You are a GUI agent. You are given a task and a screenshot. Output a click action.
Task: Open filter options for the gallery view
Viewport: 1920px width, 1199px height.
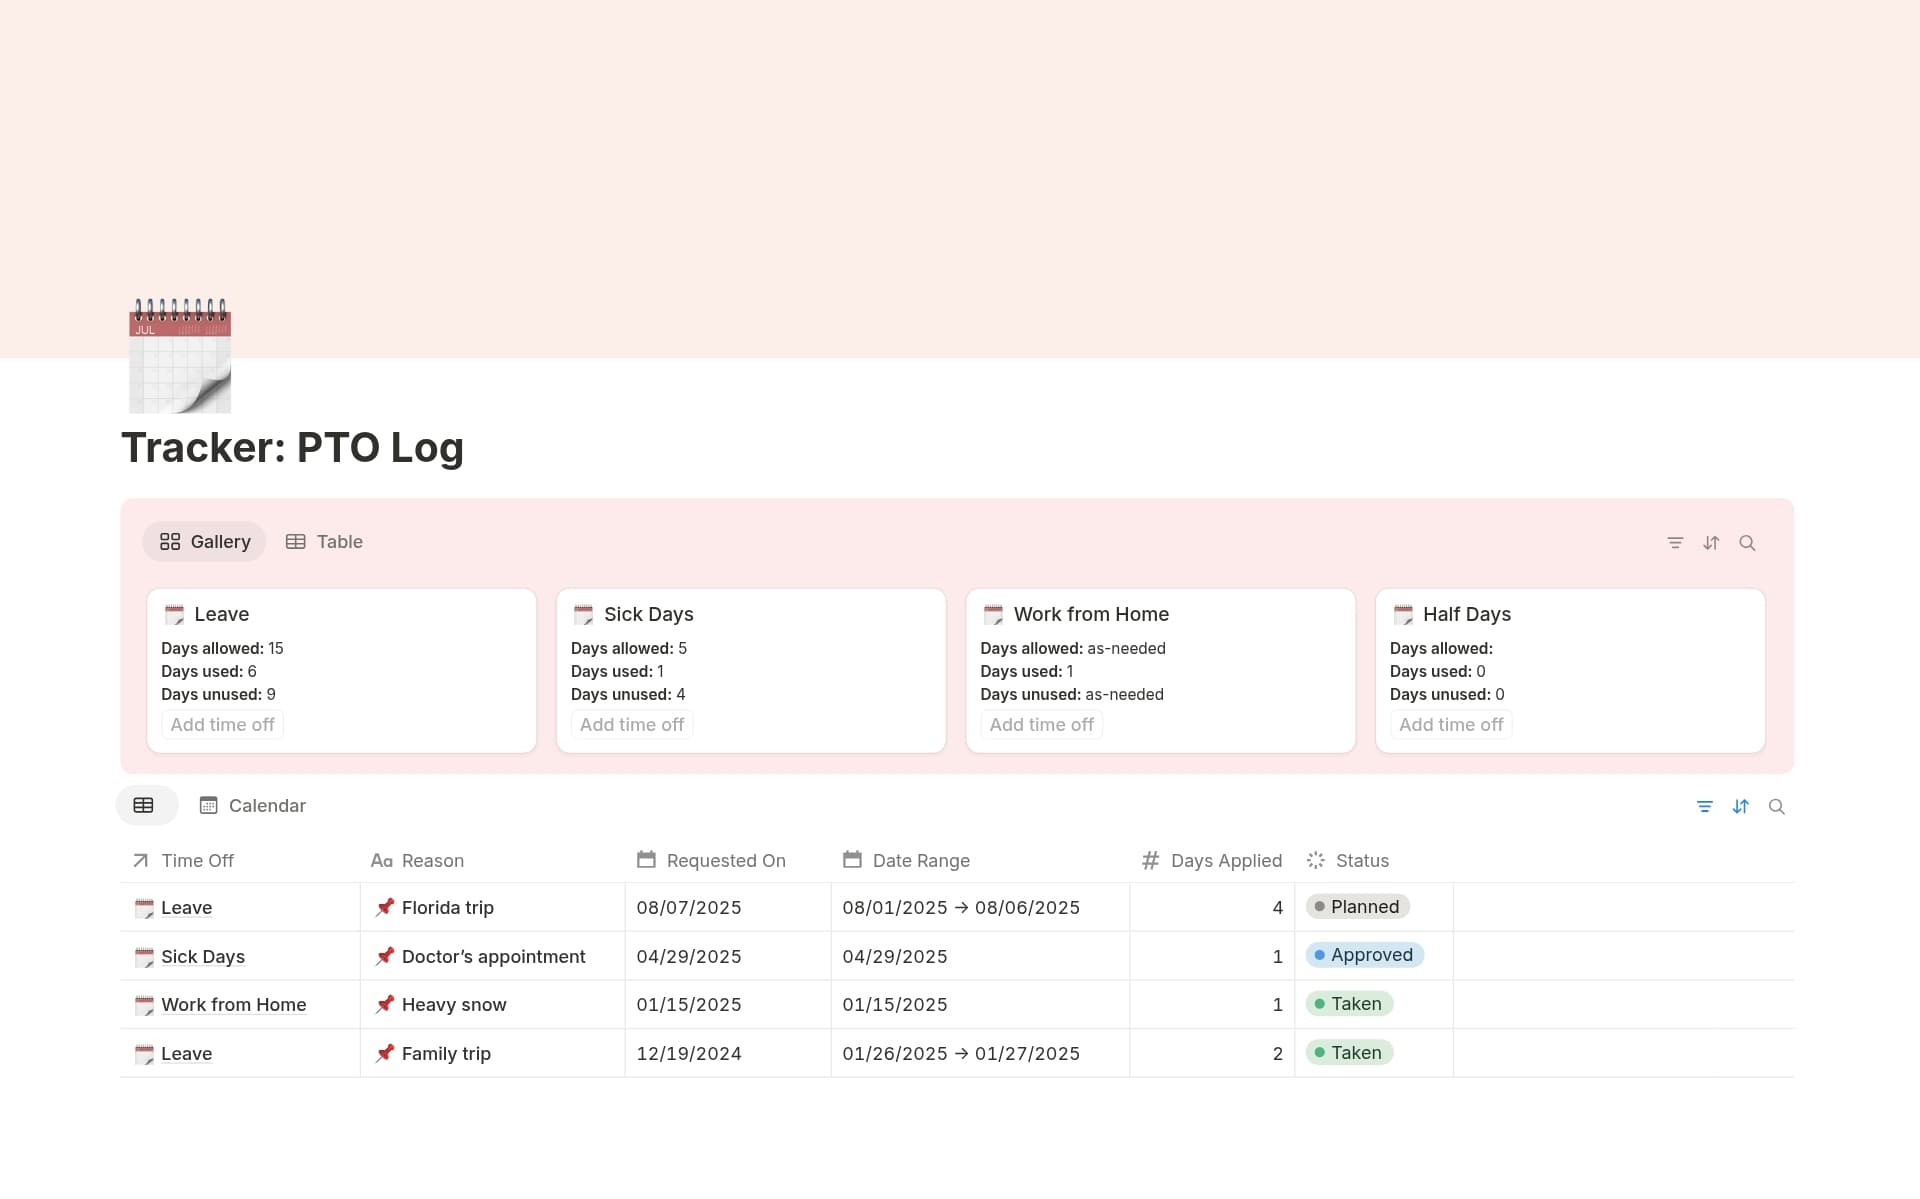click(x=1675, y=542)
